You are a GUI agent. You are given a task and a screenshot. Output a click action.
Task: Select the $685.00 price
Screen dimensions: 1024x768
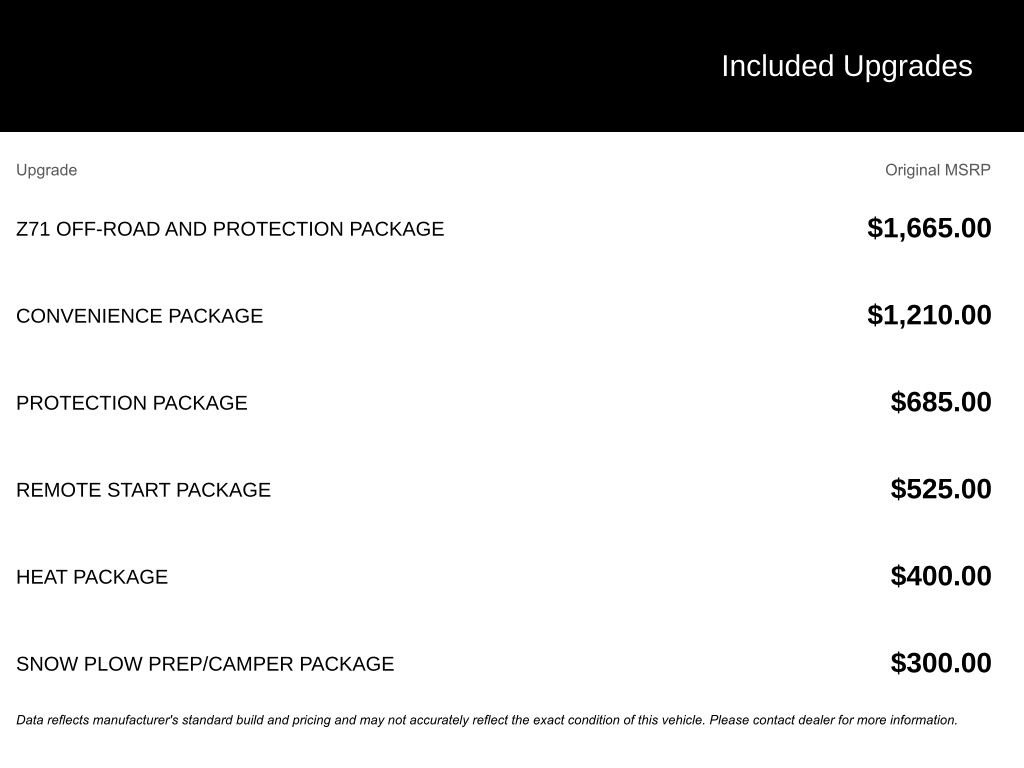coord(941,402)
